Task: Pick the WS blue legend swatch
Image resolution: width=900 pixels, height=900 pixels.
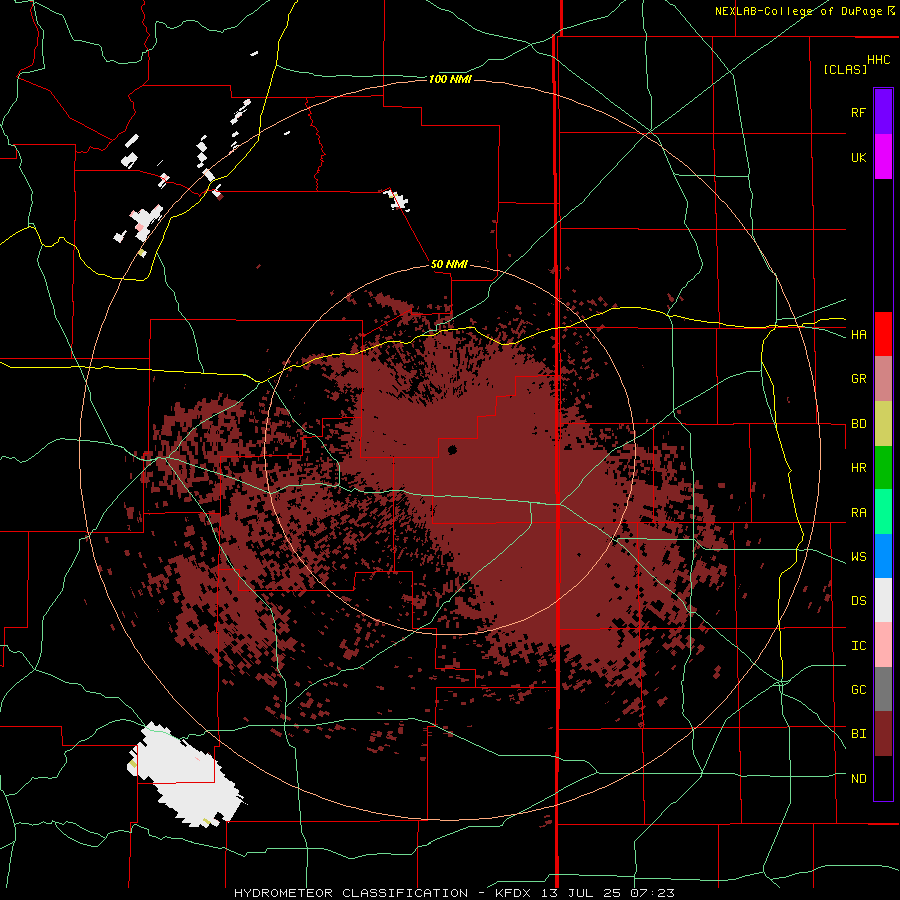Action: click(883, 556)
